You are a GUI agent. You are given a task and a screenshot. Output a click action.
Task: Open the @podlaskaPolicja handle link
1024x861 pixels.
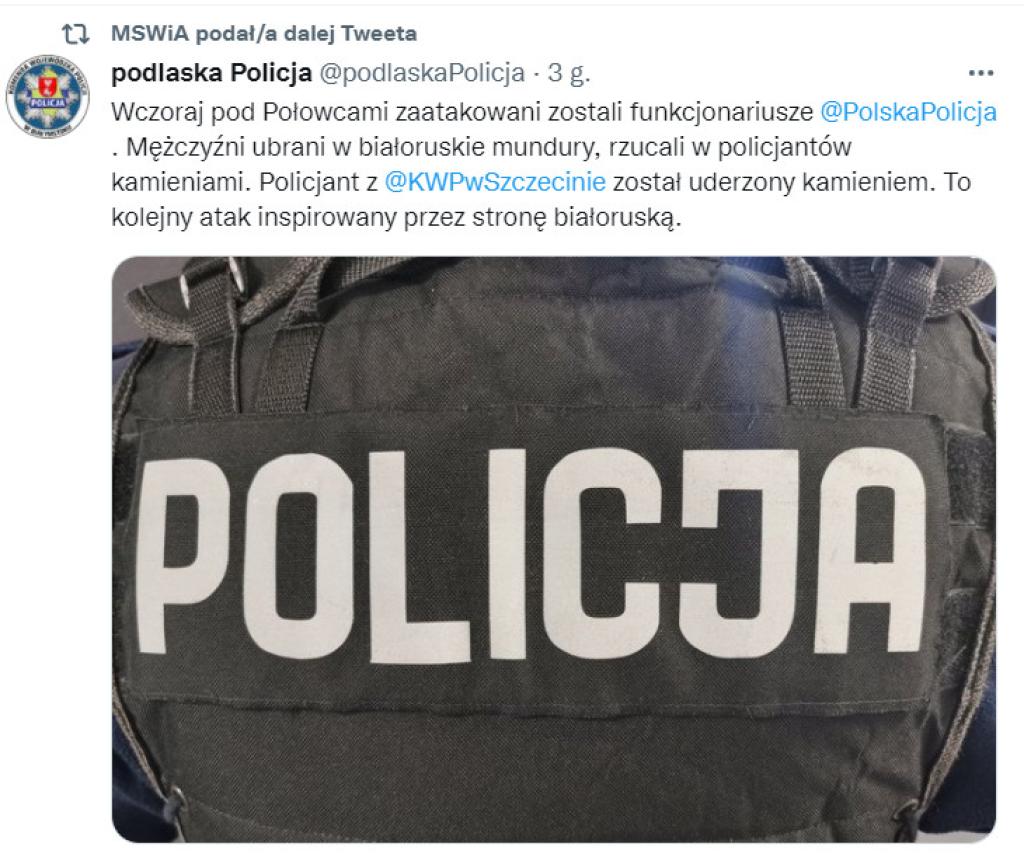pos(422,73)
